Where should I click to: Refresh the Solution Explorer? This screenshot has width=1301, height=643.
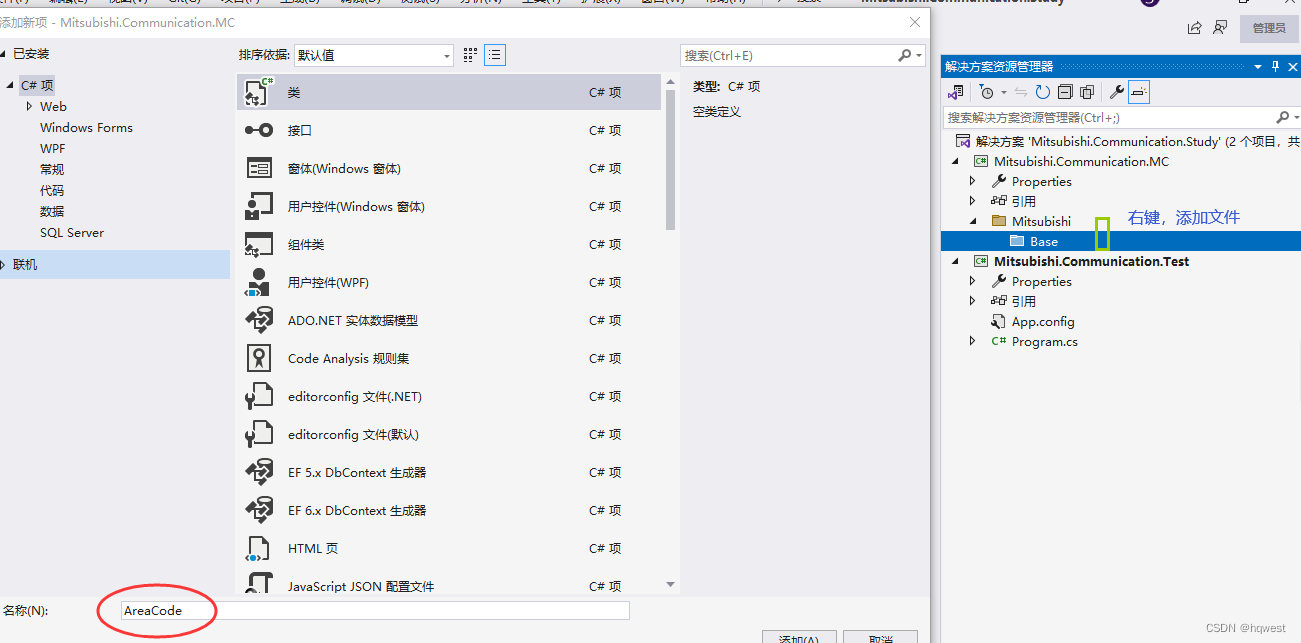pyautogui.click(x=1042, y=92)
